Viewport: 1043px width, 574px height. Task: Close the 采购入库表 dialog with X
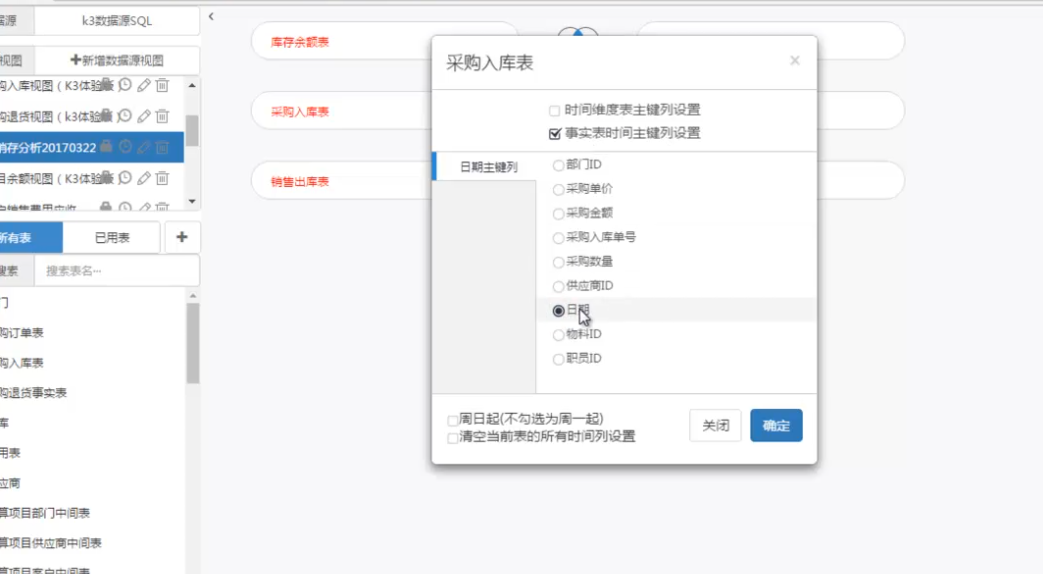[795, 61]
